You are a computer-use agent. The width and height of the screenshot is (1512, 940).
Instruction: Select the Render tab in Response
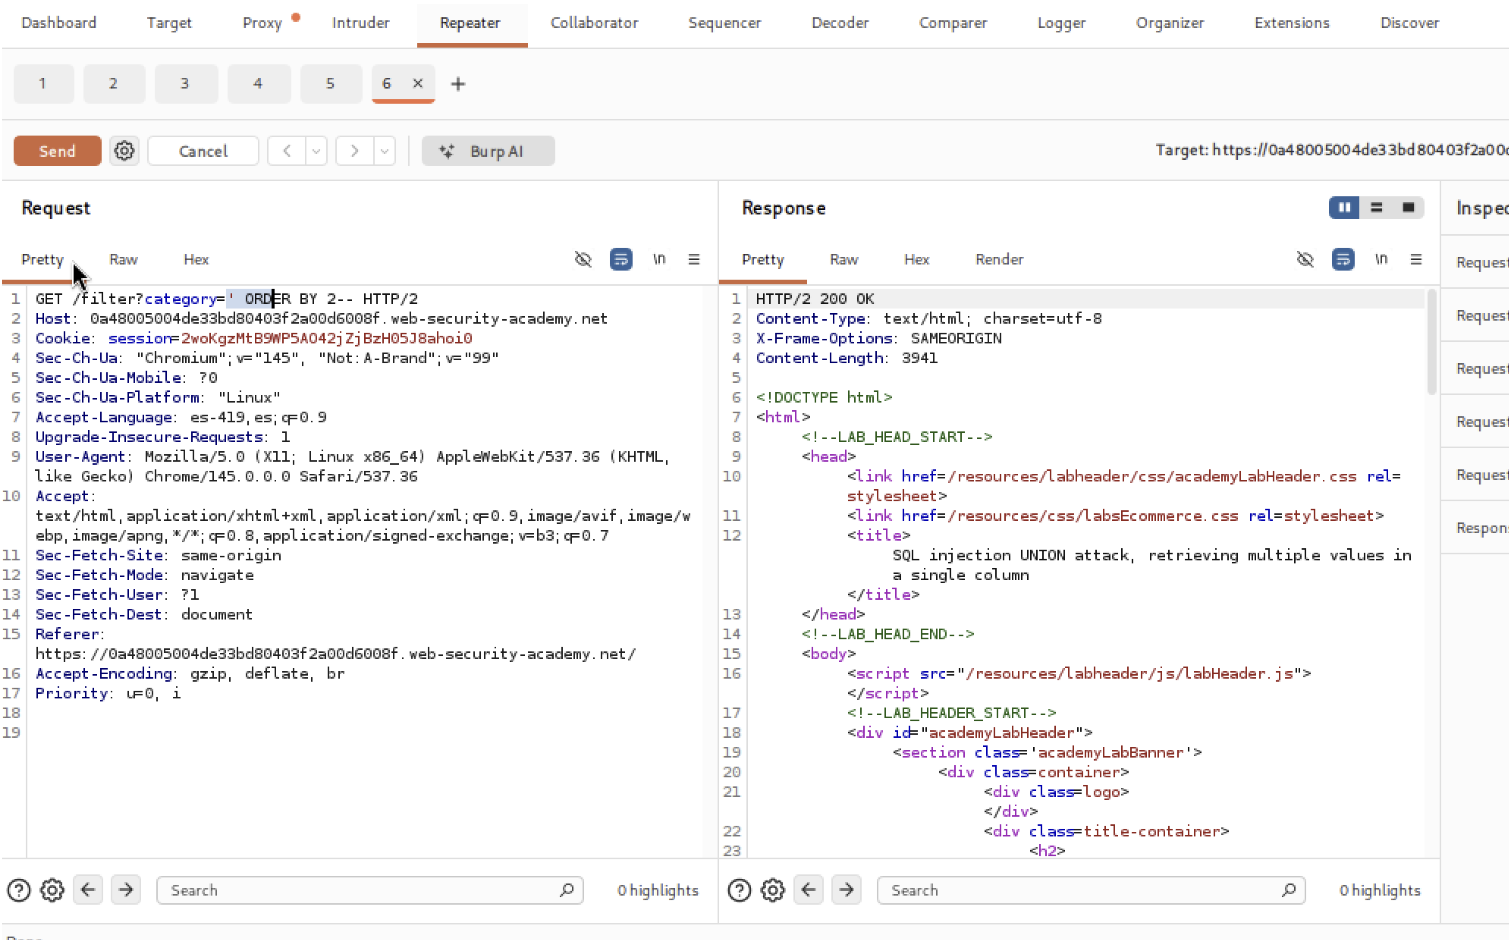coord(999,260)
